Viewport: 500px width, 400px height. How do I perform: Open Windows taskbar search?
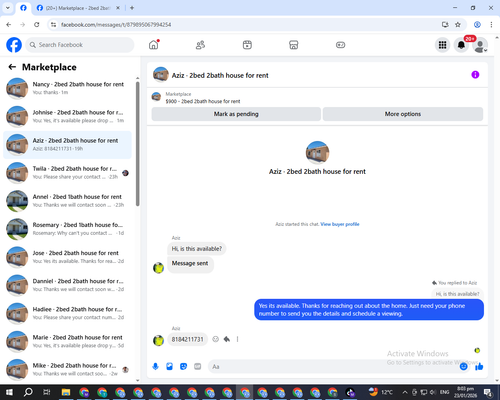coord(28,392)
